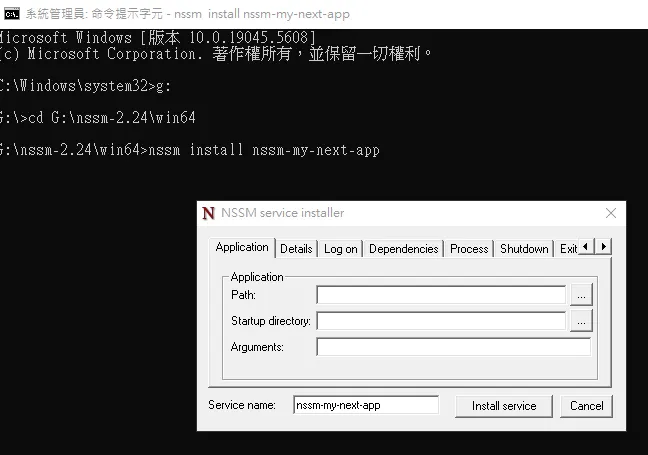This screenshot has height=455, width=648.
Task: Click the Command Prompt icon in title bar
Action: click(12, 14)
